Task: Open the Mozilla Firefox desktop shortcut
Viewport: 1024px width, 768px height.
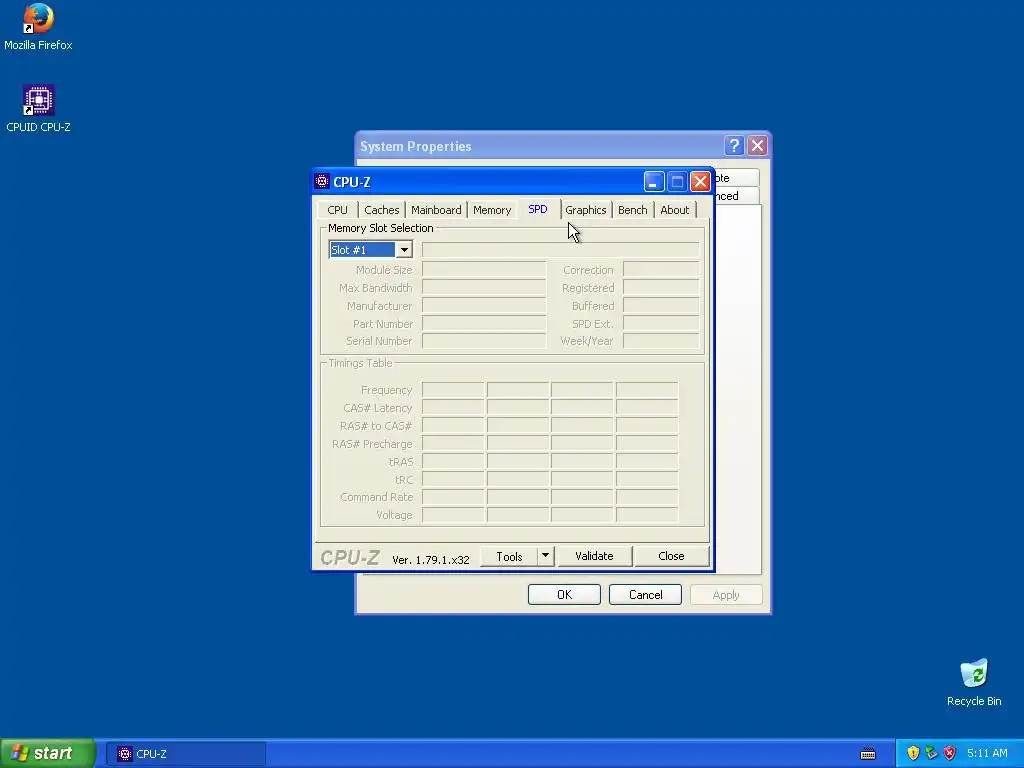Action: tap(38, 26)
